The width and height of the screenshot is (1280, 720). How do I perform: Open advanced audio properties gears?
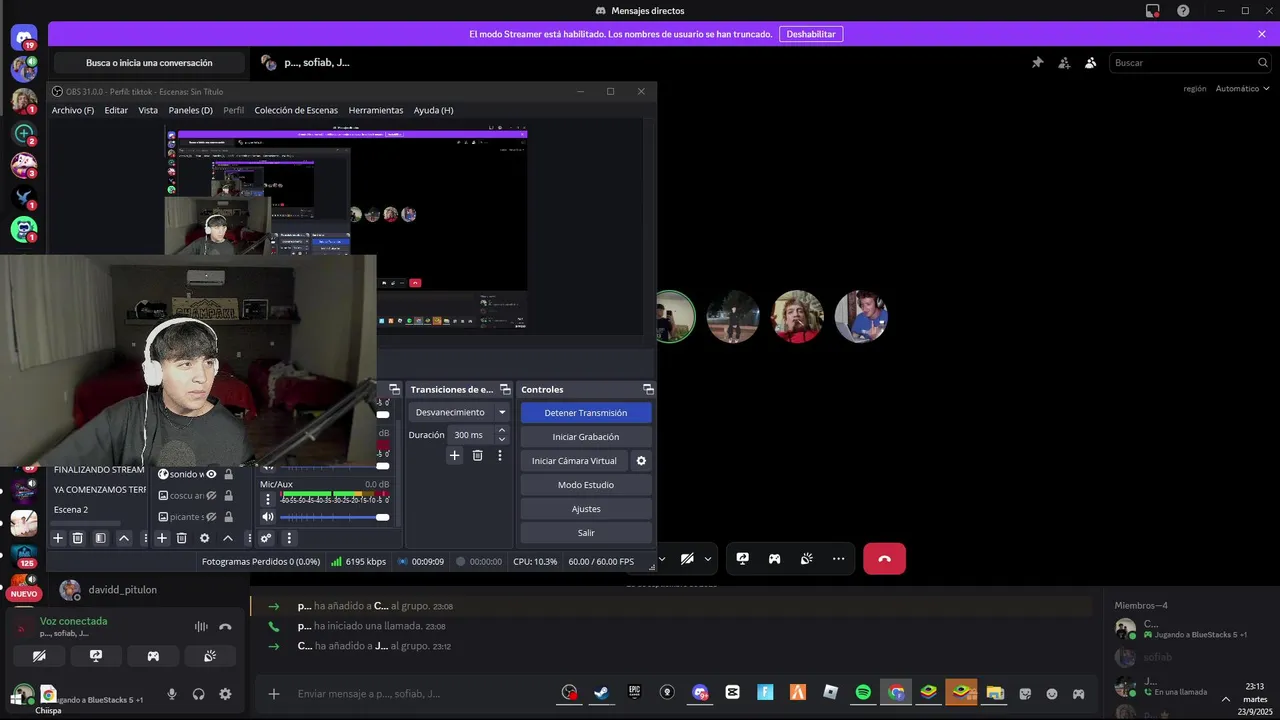(266, 538)
